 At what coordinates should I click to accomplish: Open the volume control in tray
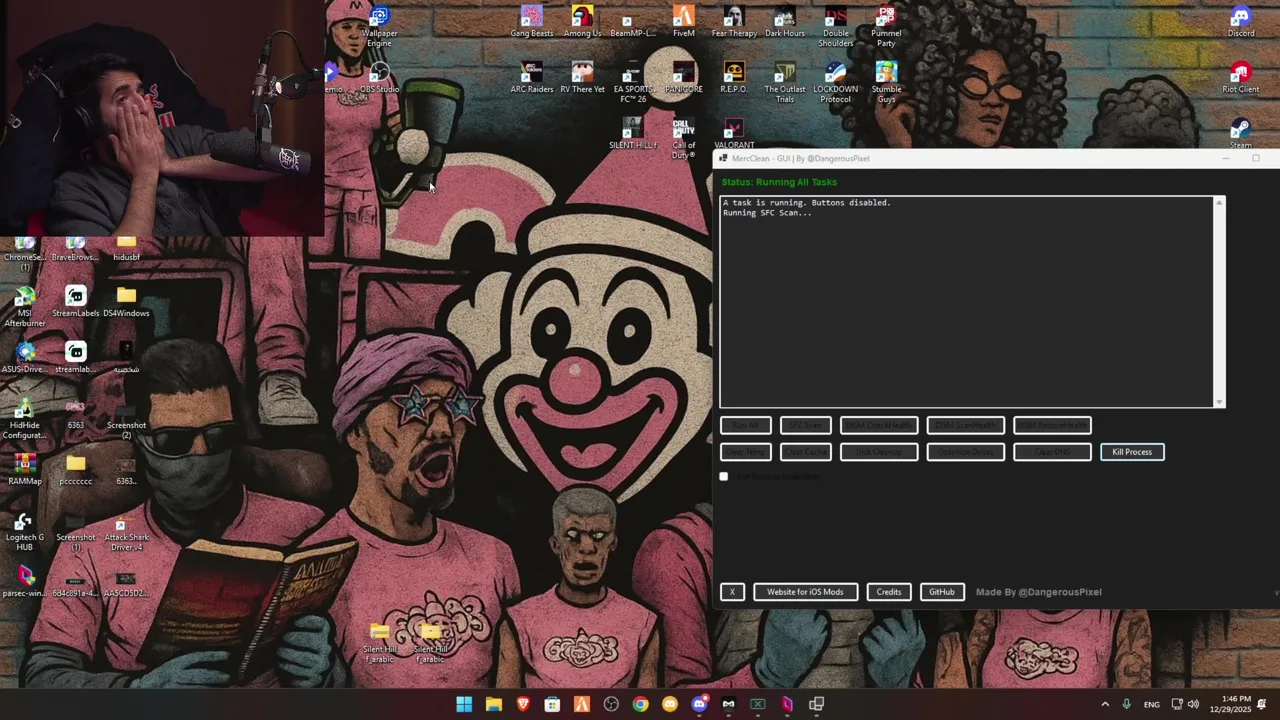(x=1193, y=704)
